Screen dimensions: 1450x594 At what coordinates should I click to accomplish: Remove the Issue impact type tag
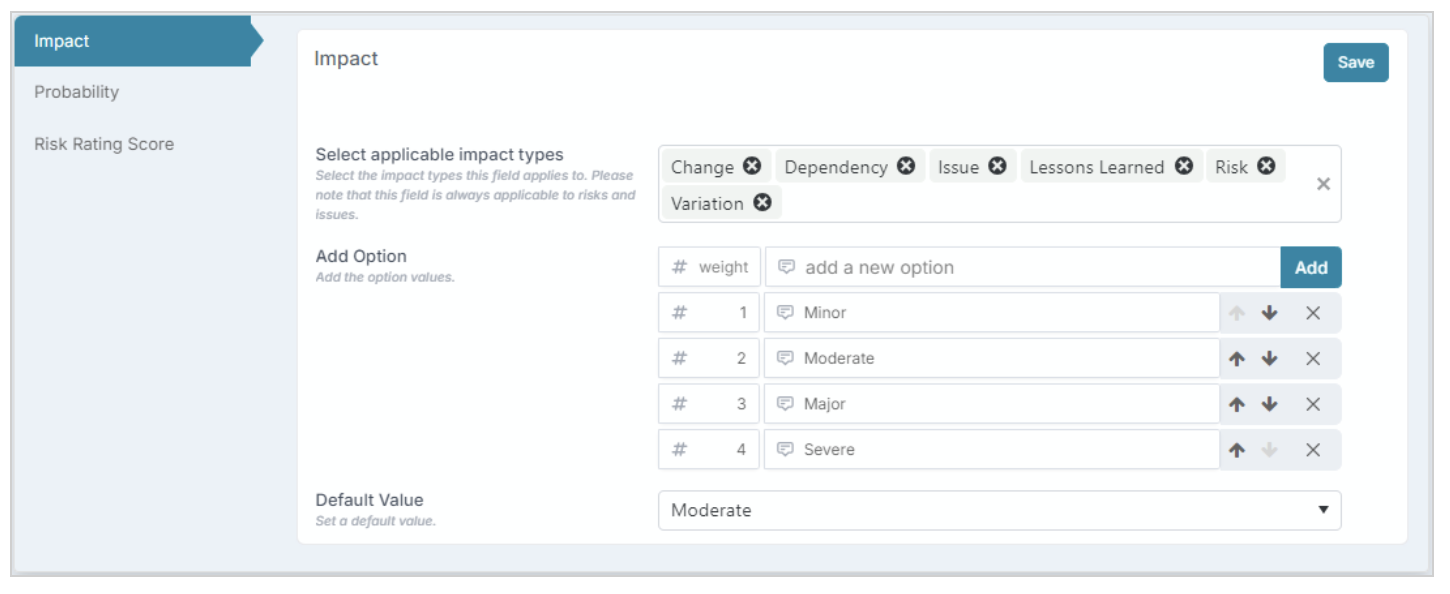coord(997,167)
